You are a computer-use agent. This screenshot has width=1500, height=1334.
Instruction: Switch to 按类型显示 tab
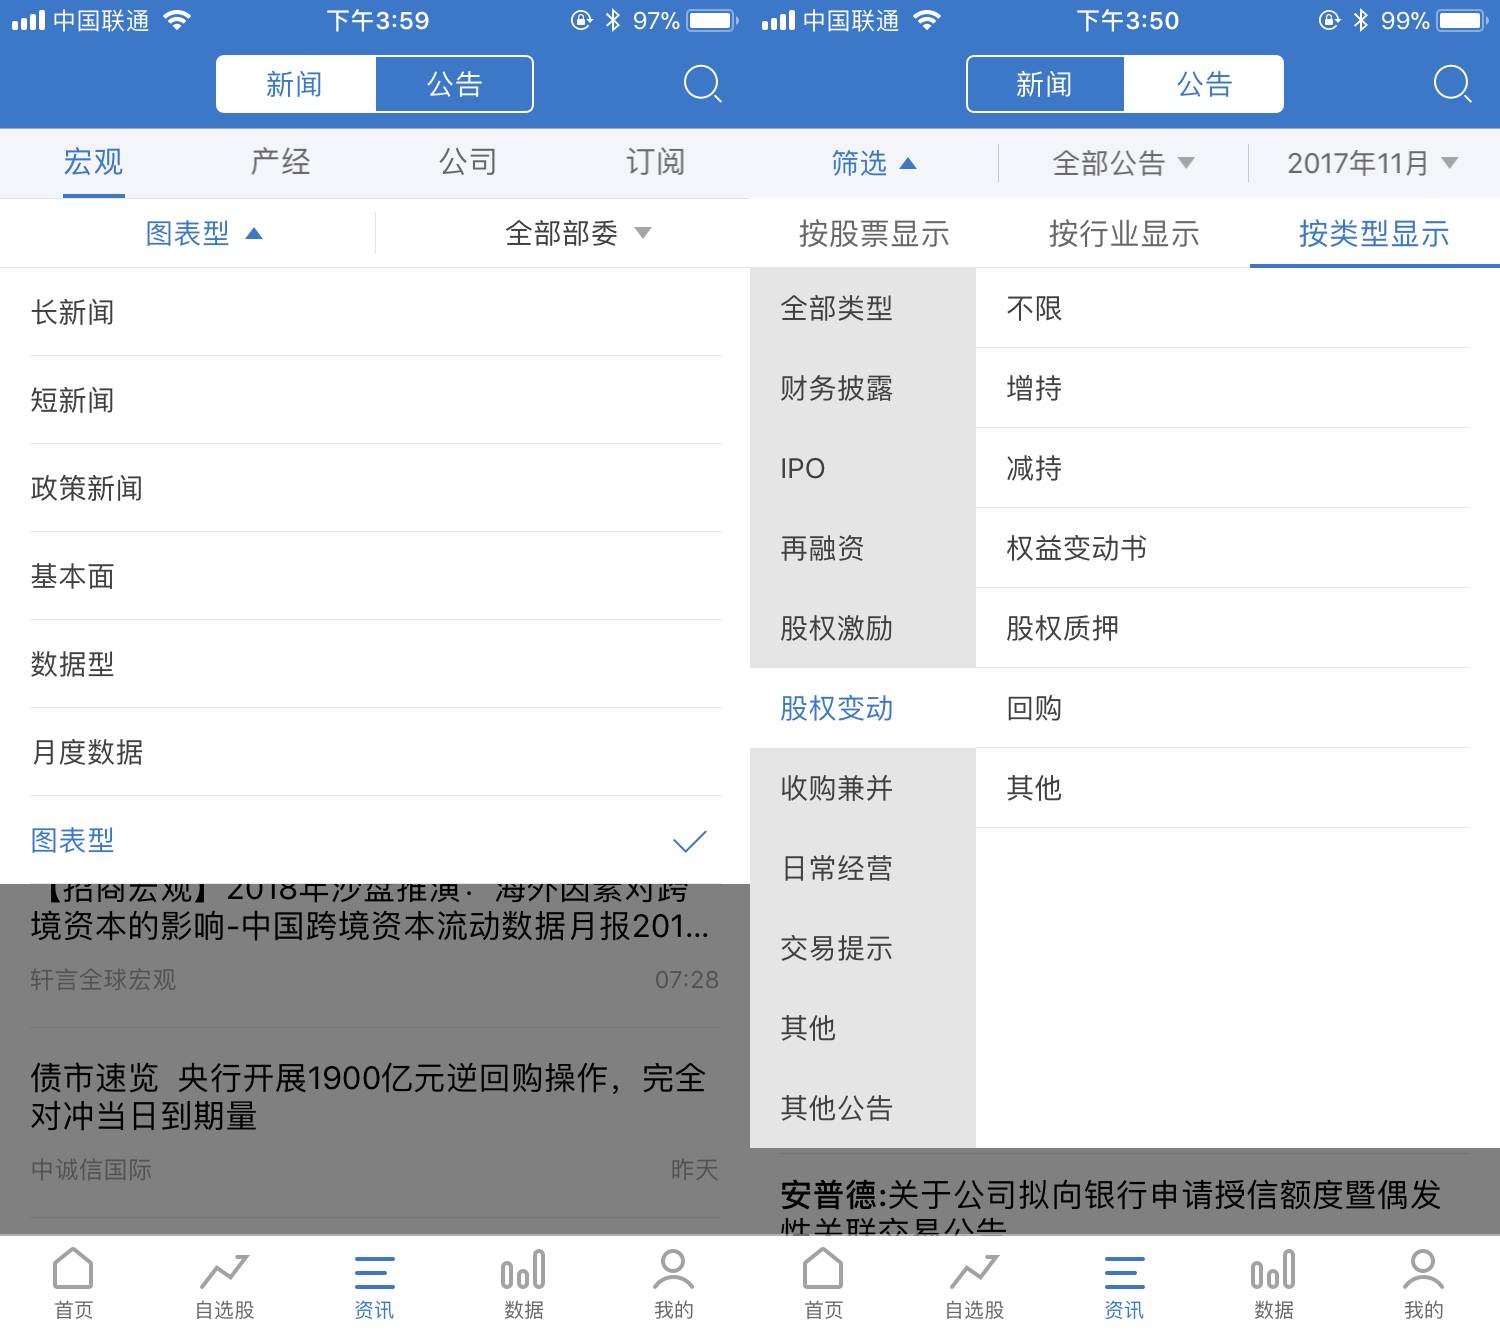pos(1374,234)
